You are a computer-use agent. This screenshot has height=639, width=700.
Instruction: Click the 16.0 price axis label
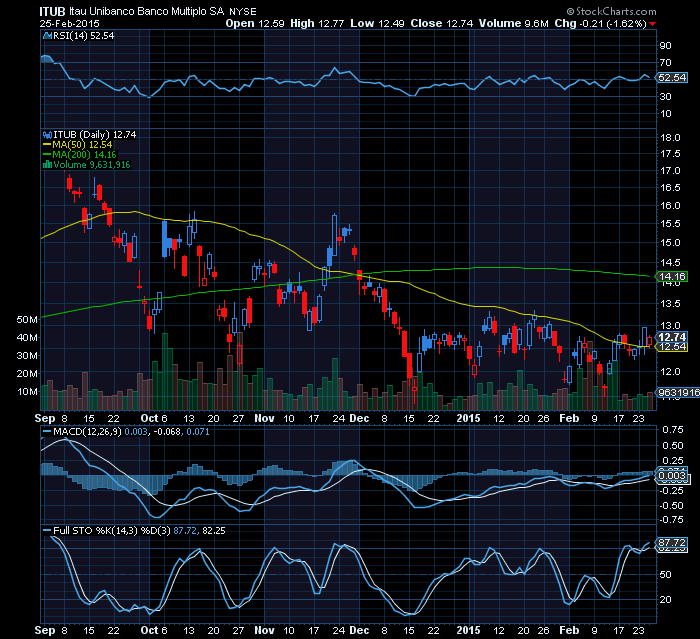[670, 205]
